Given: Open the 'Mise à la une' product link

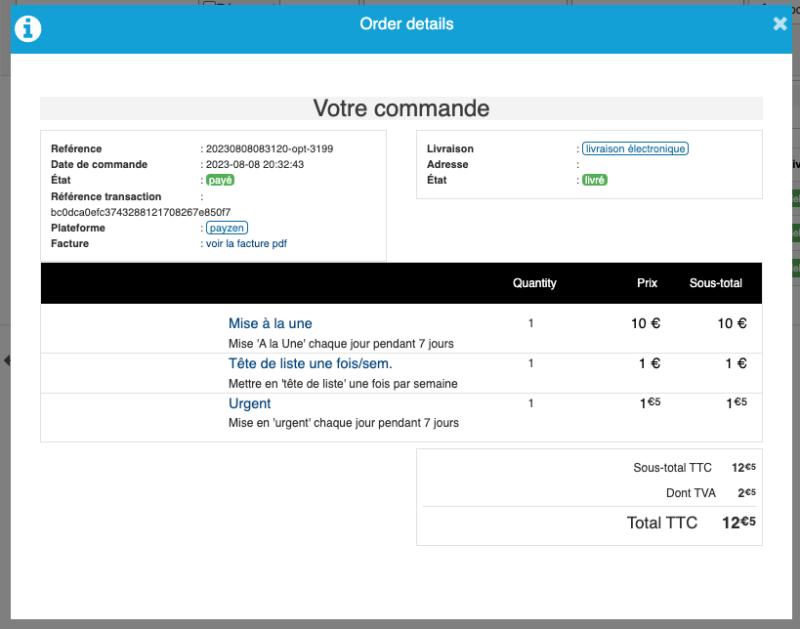Looking at the screenshot, I should pos(270,323).
